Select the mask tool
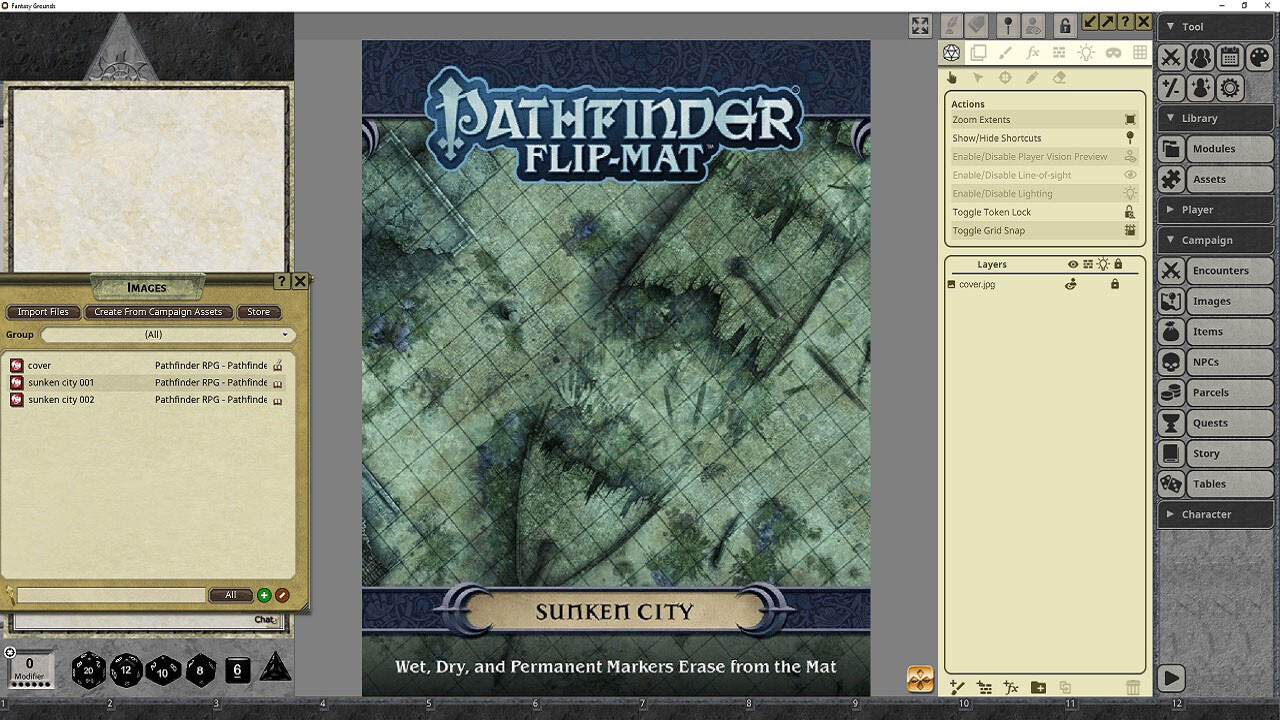 (1111, 52)
